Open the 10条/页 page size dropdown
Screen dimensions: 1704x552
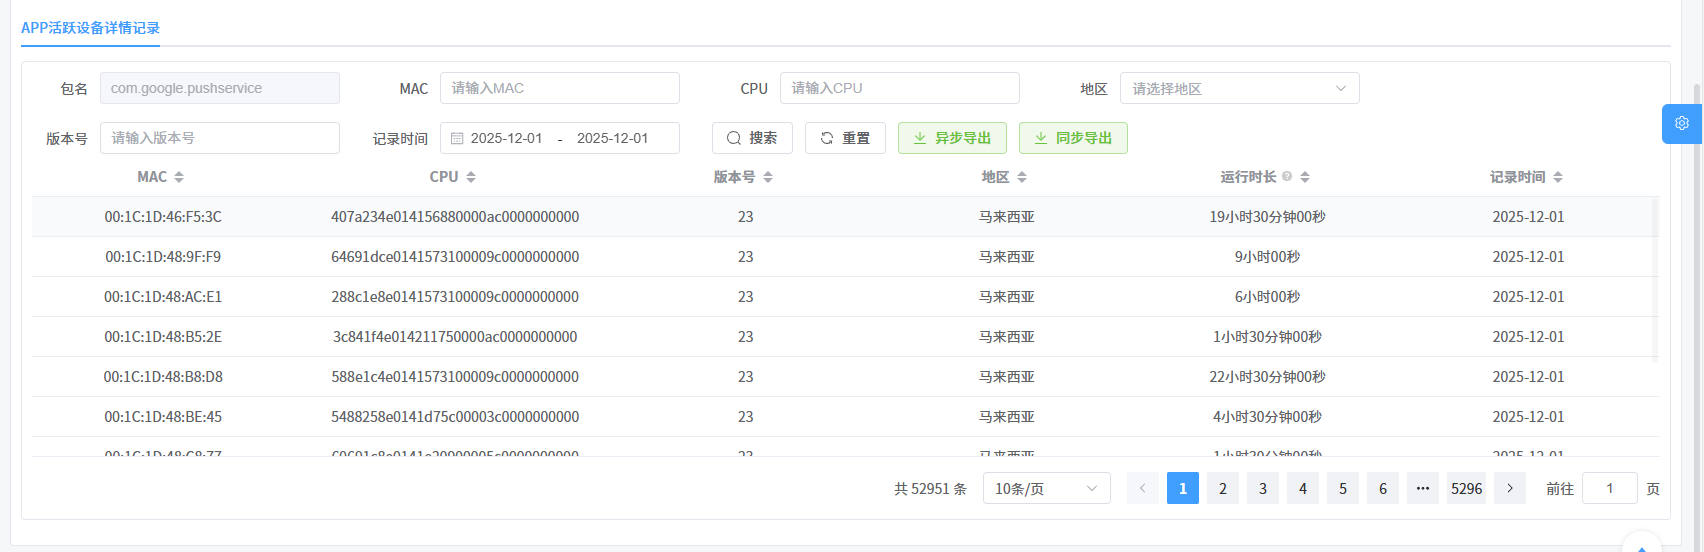pyautogui.click(x=1047, y=488)
